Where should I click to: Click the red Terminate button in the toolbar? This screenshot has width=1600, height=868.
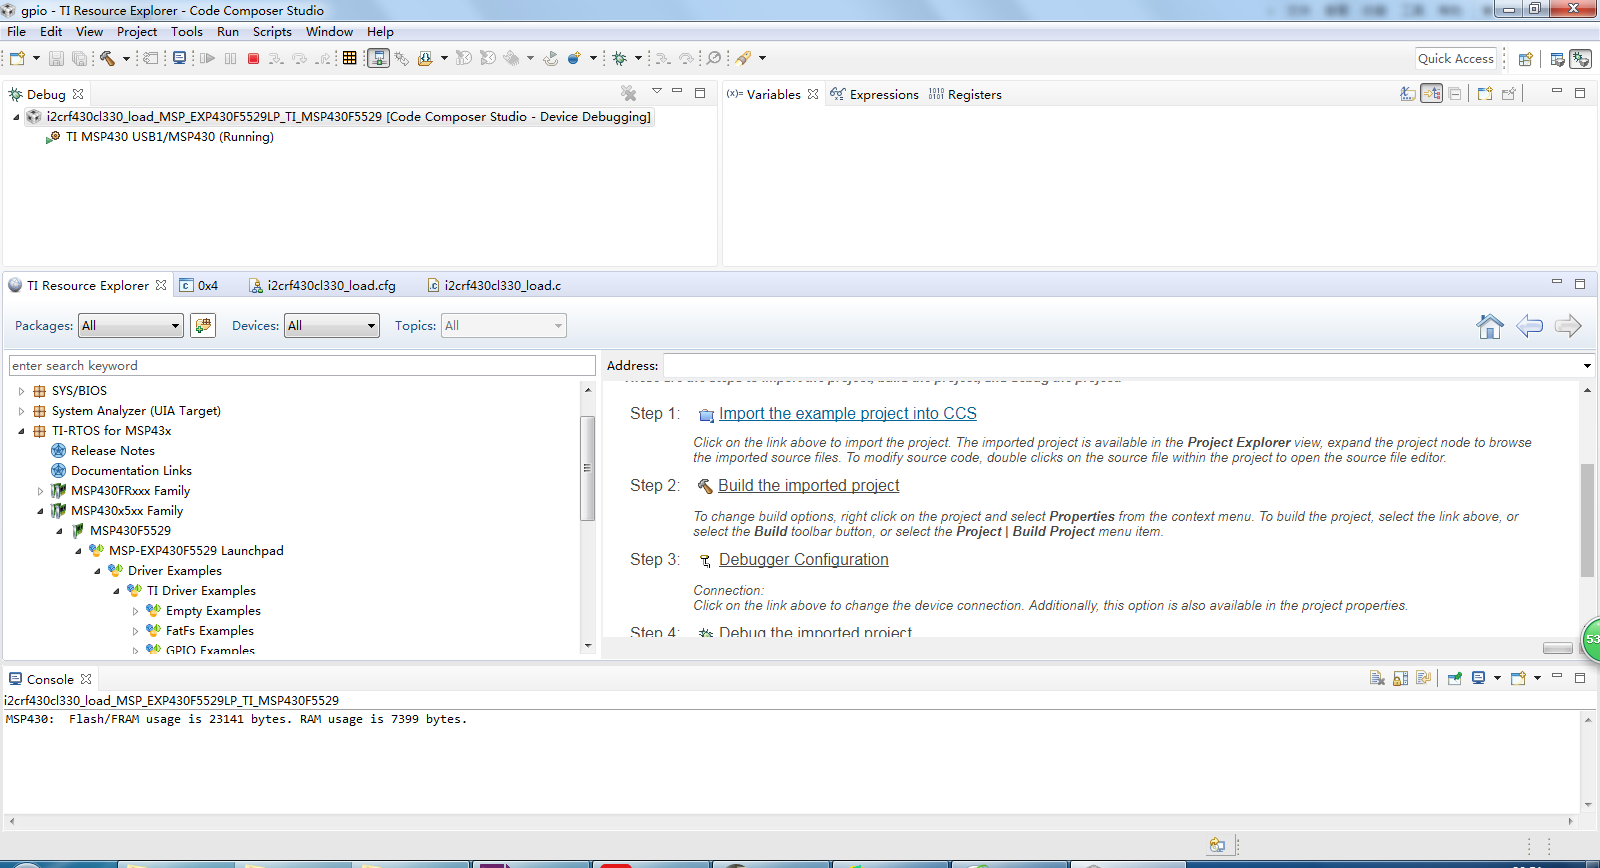tap(254, 59)
